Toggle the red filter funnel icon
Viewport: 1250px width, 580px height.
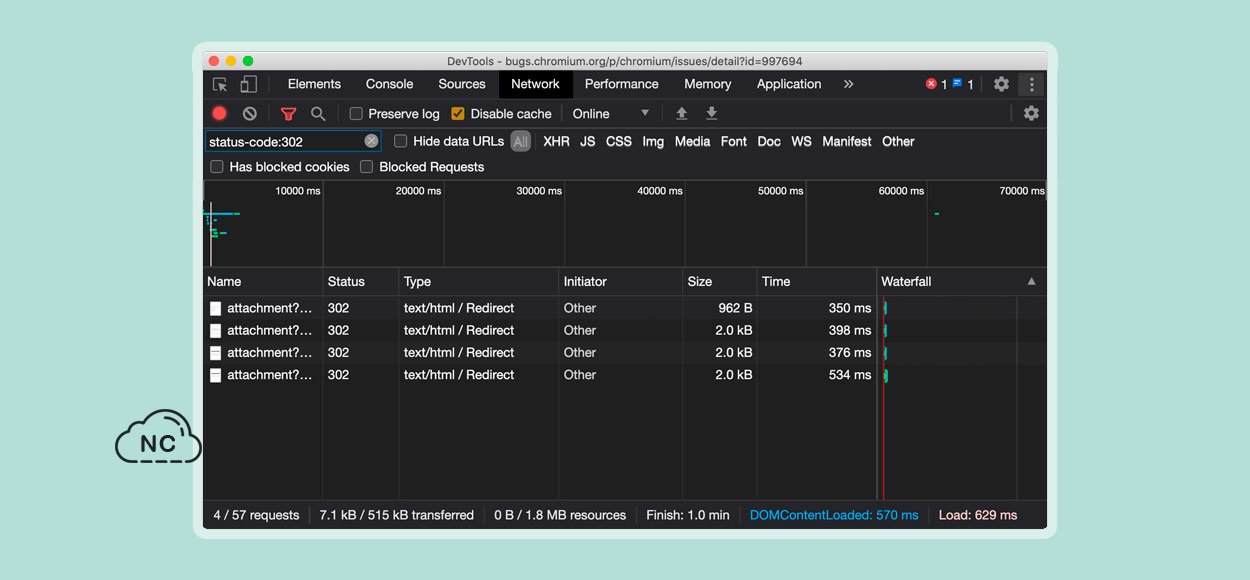(x=288, y=114)
